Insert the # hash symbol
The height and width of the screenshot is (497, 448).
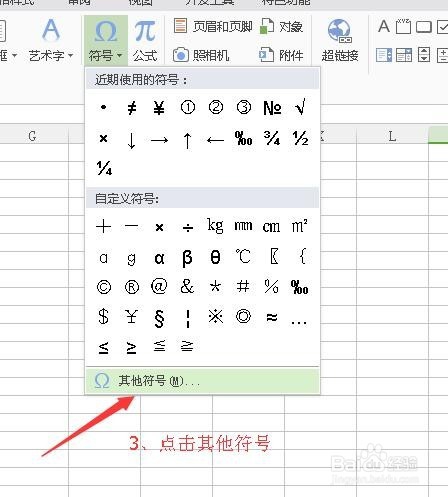(x=243, y=286)
